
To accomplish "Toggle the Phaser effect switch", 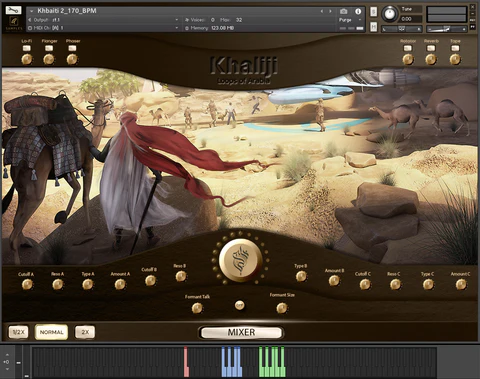I will [x=72, y=48].
